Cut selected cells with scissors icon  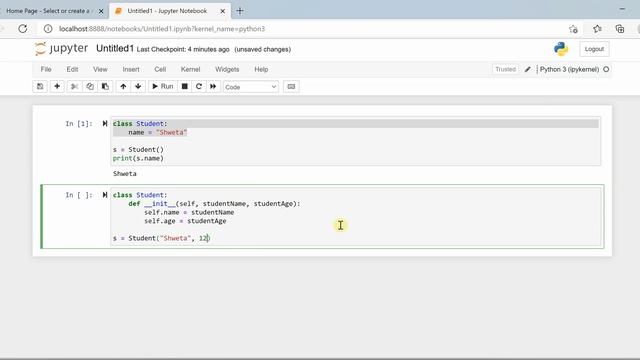[74, 87]
